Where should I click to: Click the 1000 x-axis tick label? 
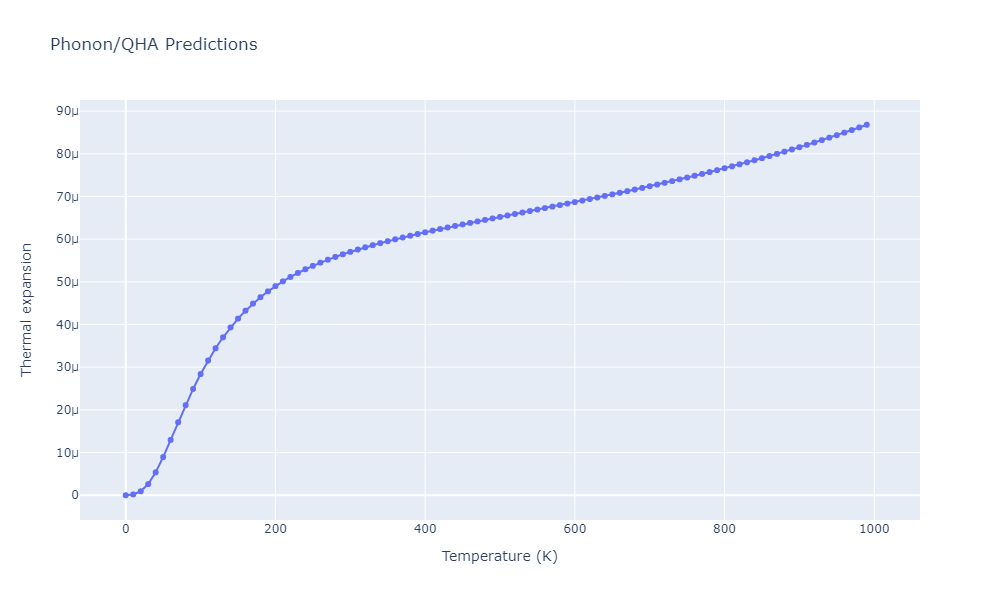tap(874, 529)
